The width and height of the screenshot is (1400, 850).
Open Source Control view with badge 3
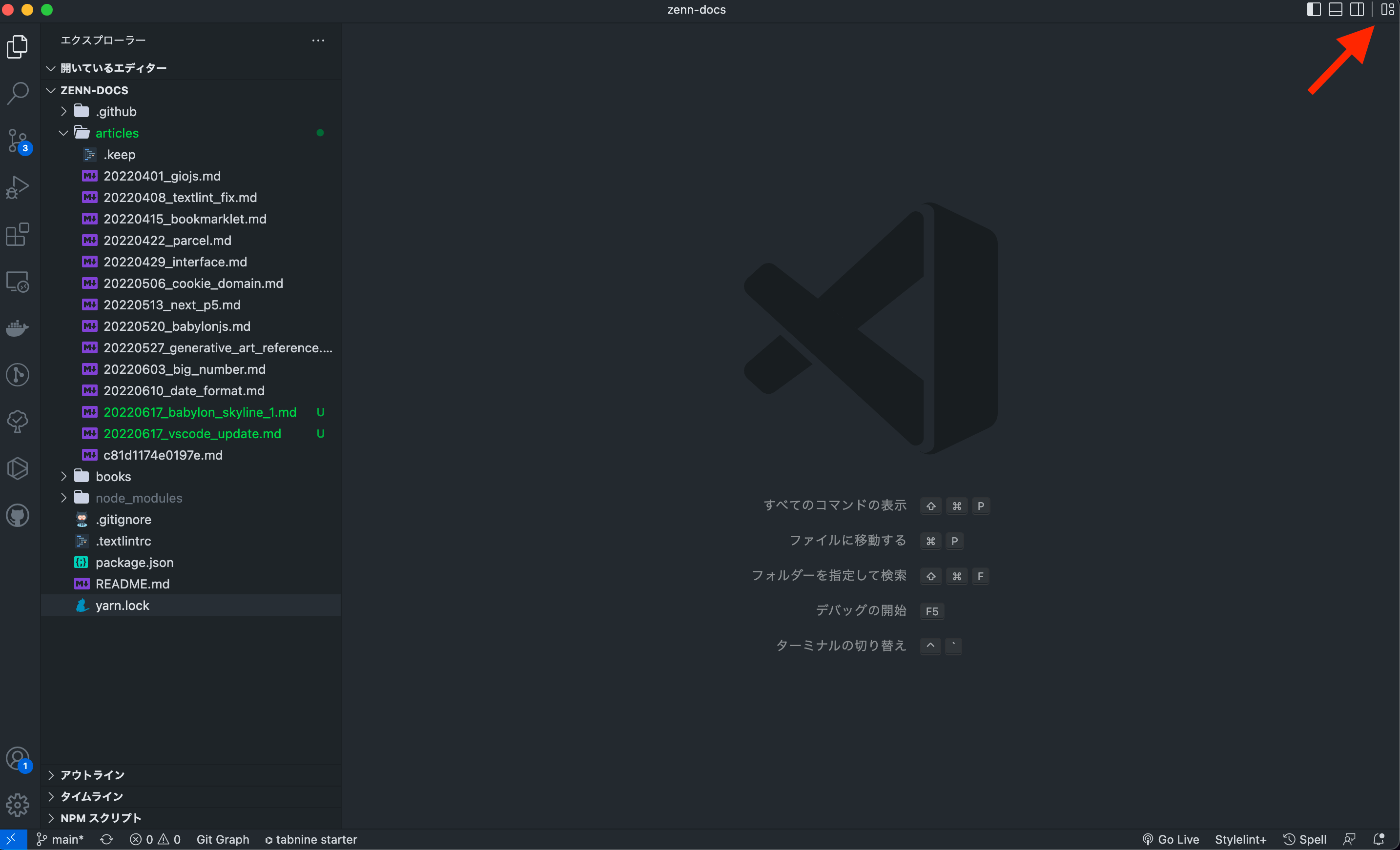[18, 140]
